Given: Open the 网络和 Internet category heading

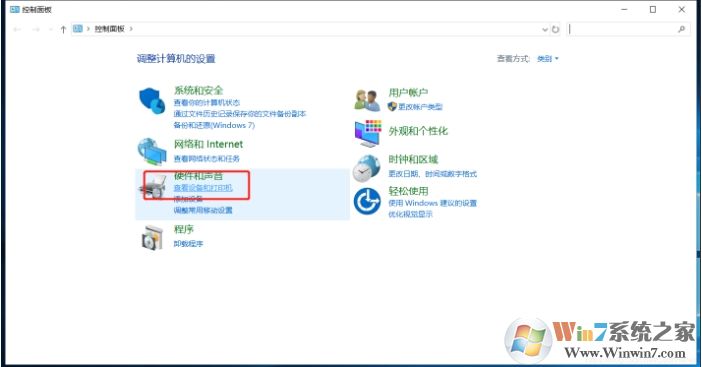Looking at the screenshot, I should click(208, 145).
